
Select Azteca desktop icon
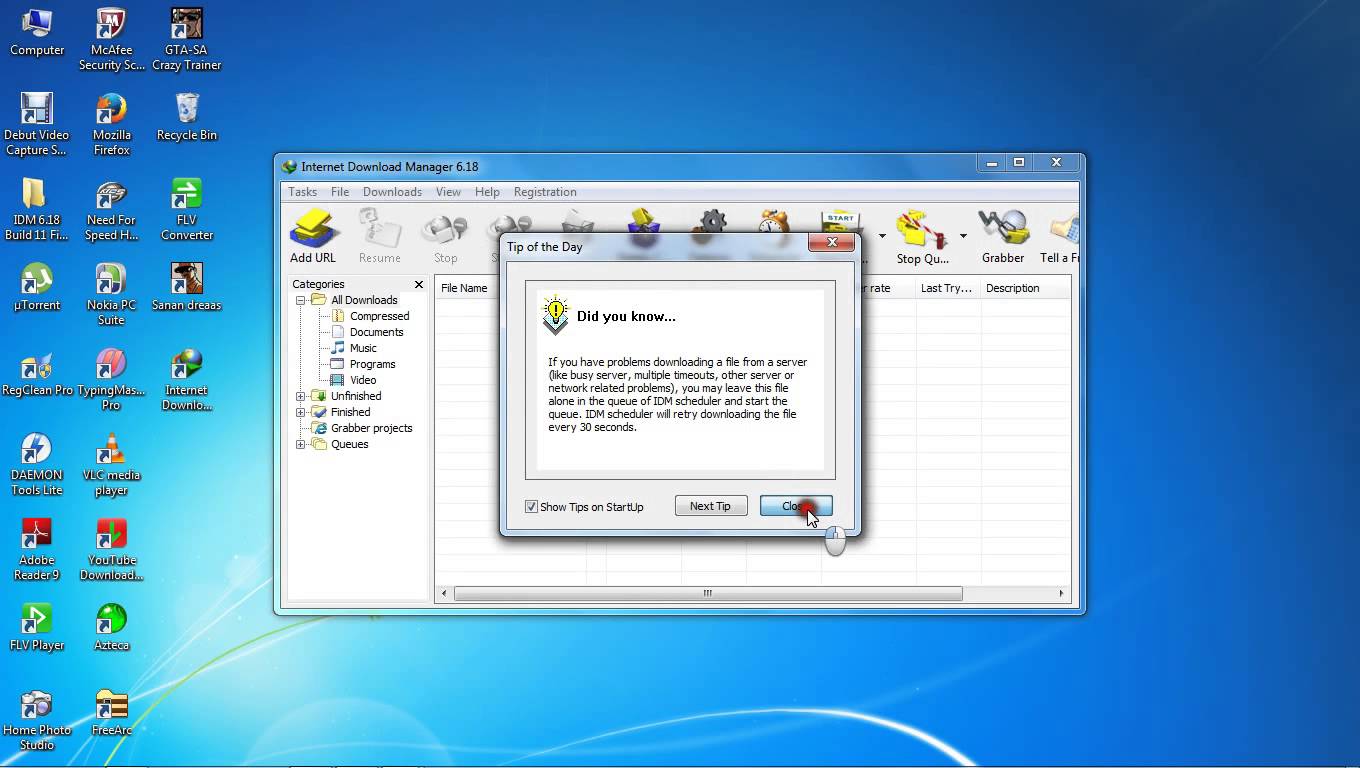[x=112, y=628]
